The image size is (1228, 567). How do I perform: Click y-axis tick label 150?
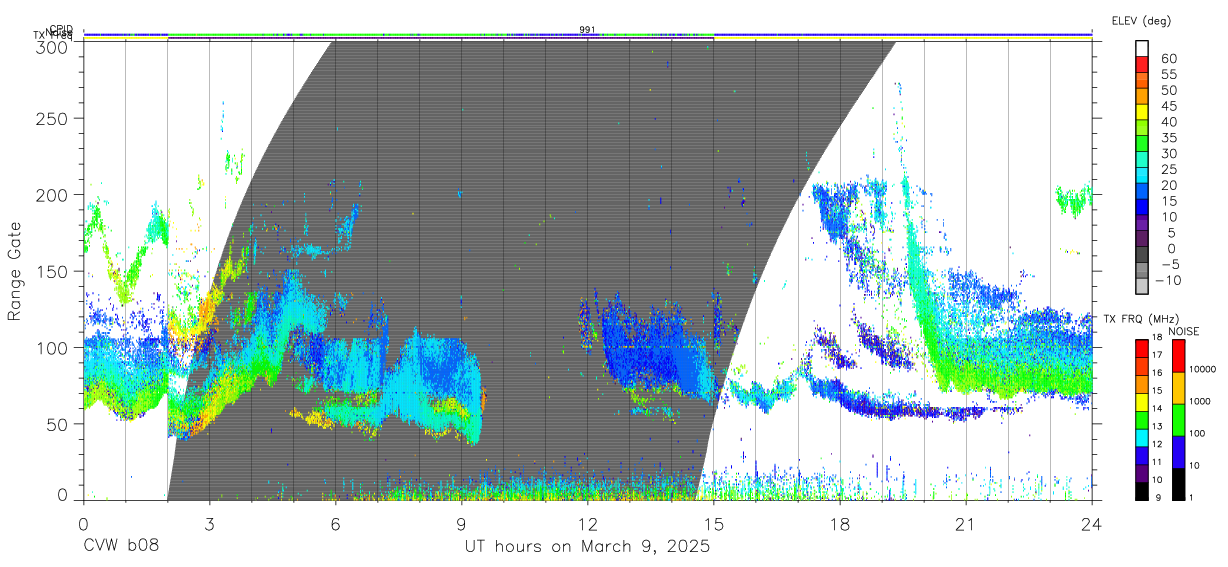53,271
